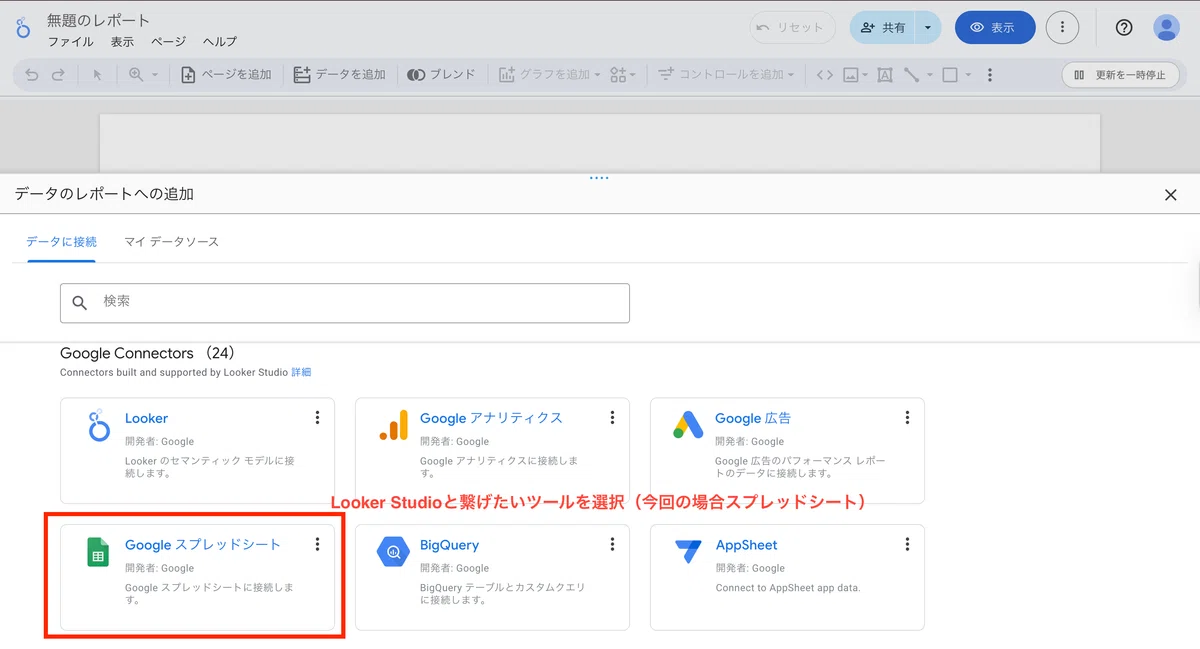The image size is (1200, 649).
Task: Open the zoom magnifier tool
Action: [136, 75]
